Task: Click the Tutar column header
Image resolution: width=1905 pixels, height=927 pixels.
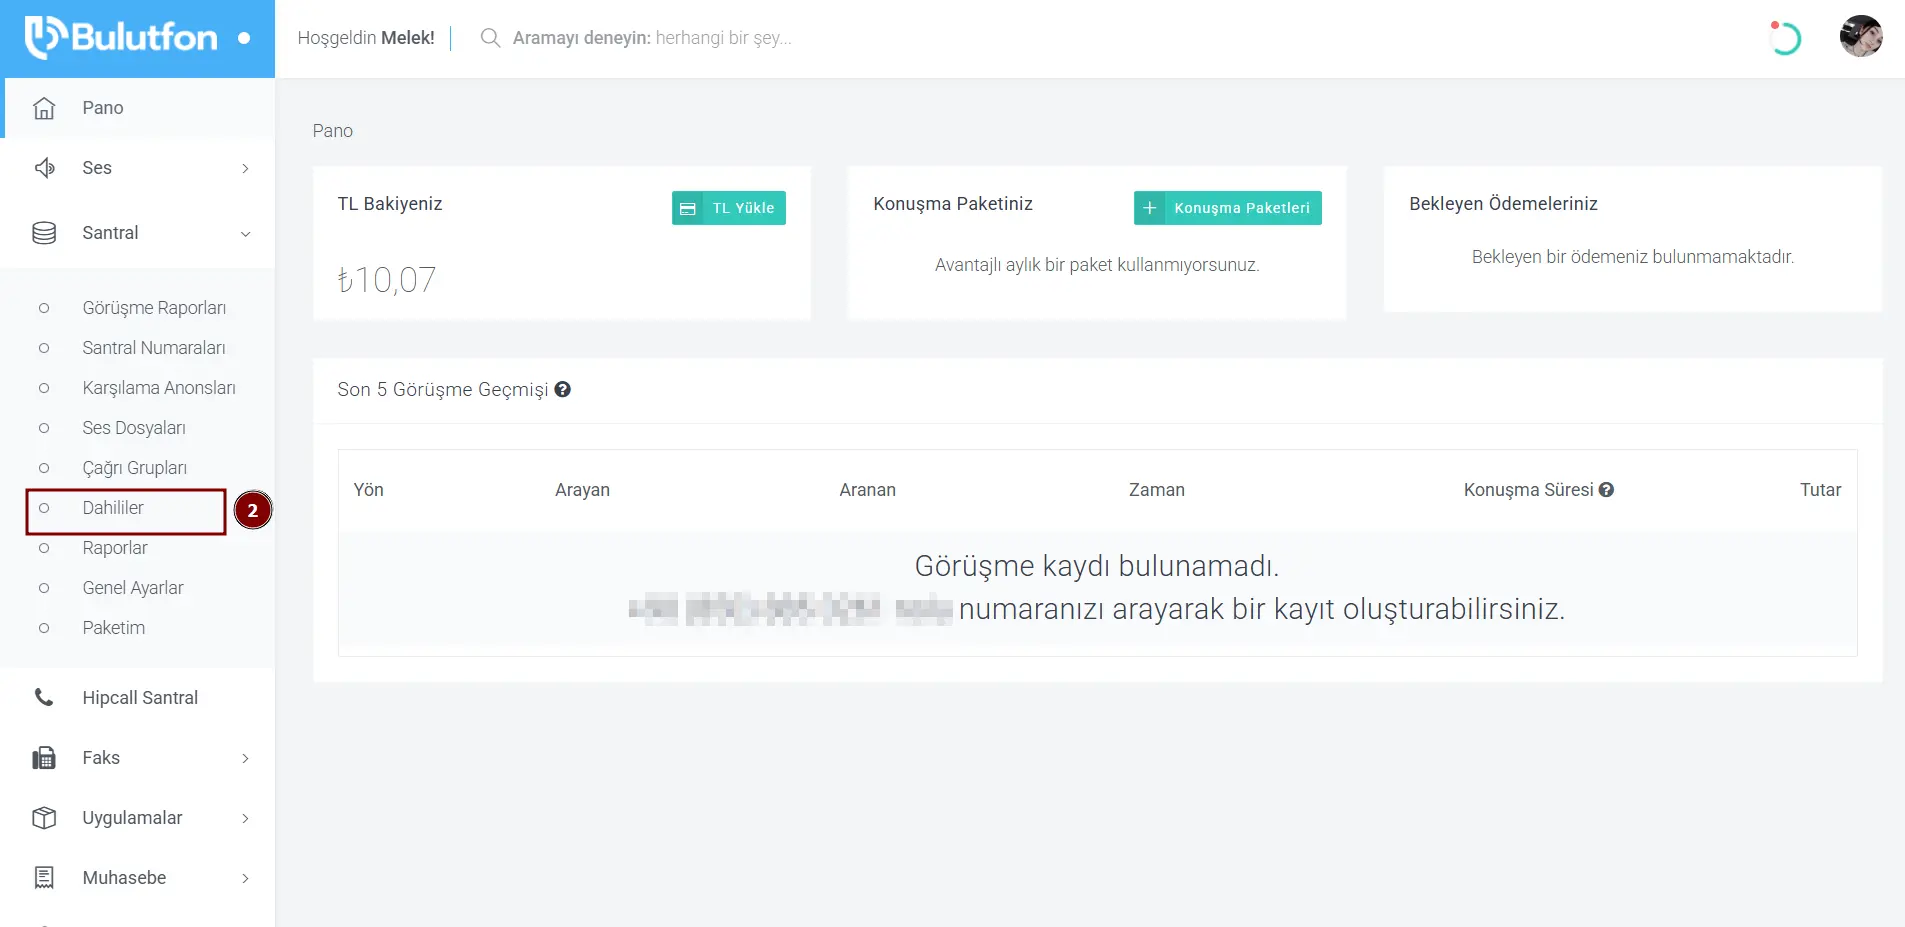Action: point(1820,490)
